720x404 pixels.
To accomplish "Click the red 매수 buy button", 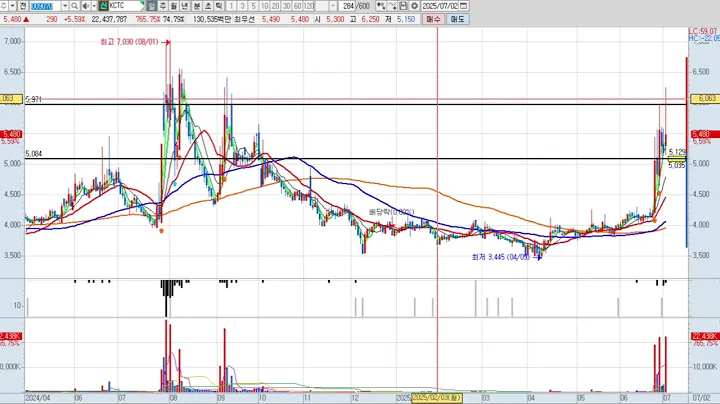I will pyautogui.click(x=433, y=19).
